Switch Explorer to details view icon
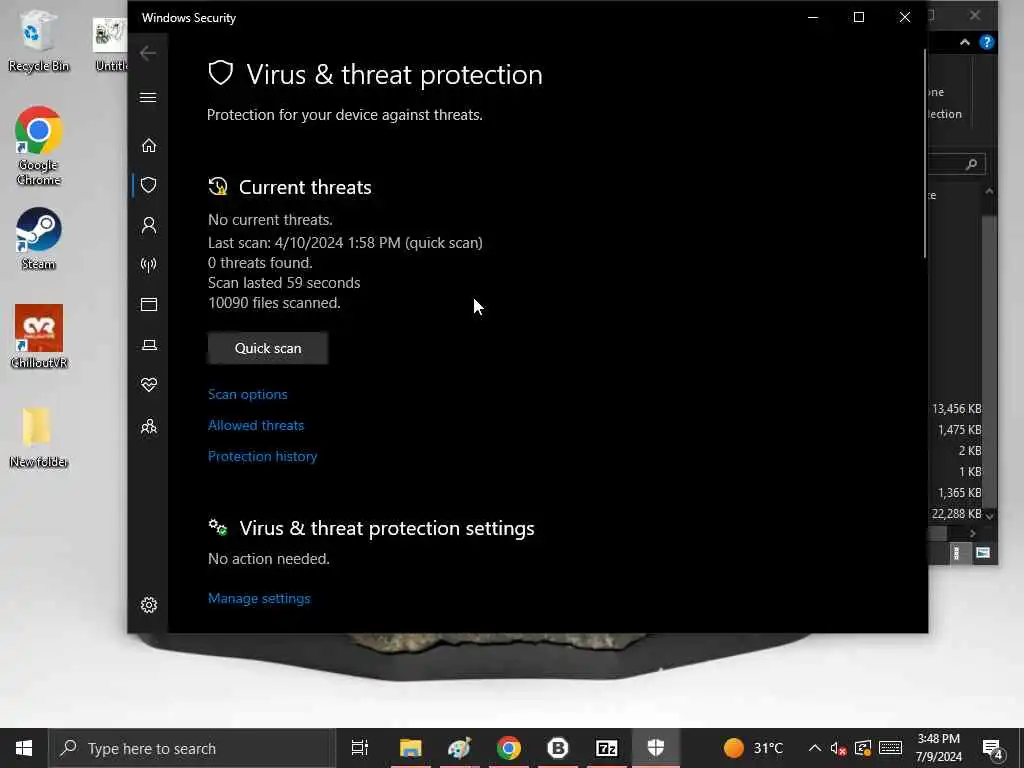 pyautogui.click(x=956, y=554)
